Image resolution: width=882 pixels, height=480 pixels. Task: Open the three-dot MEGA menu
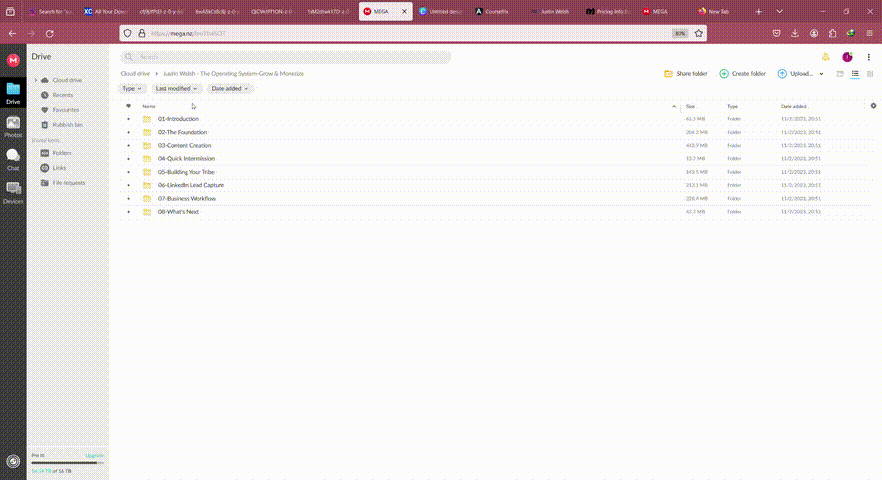click(x=868, y=57)
